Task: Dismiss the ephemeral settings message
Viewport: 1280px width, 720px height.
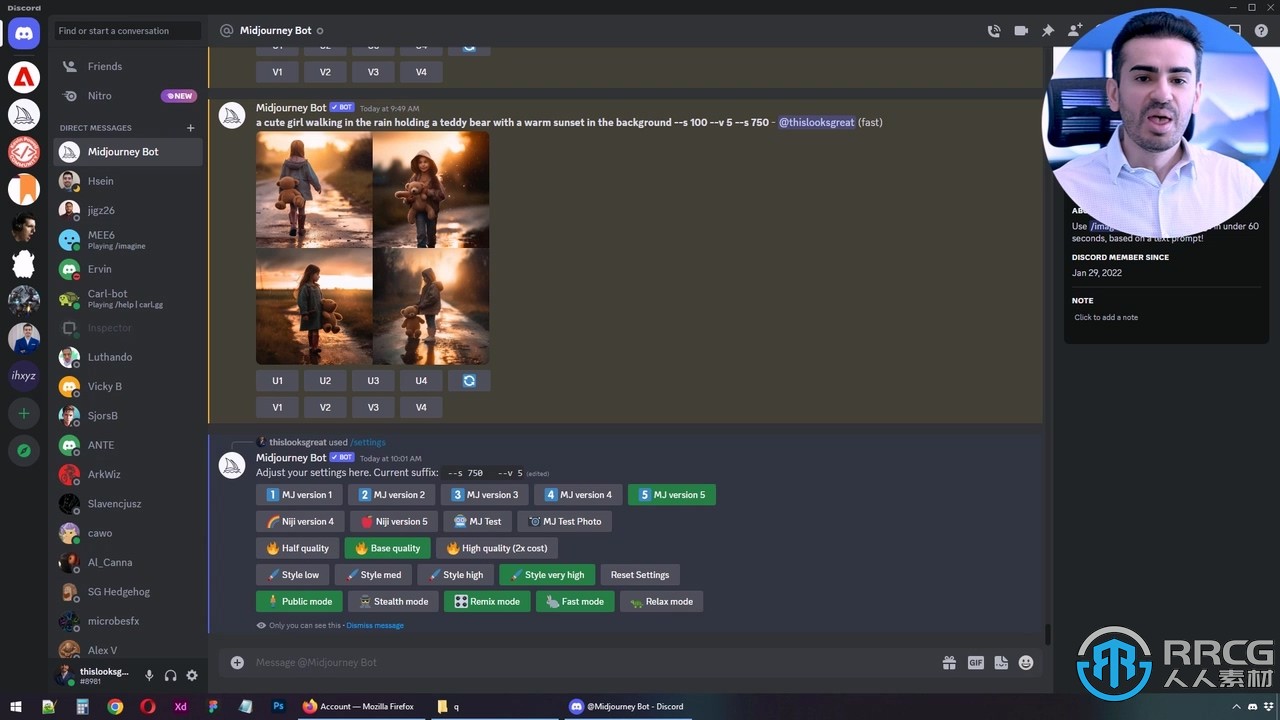Action: [x=375, y=625]
